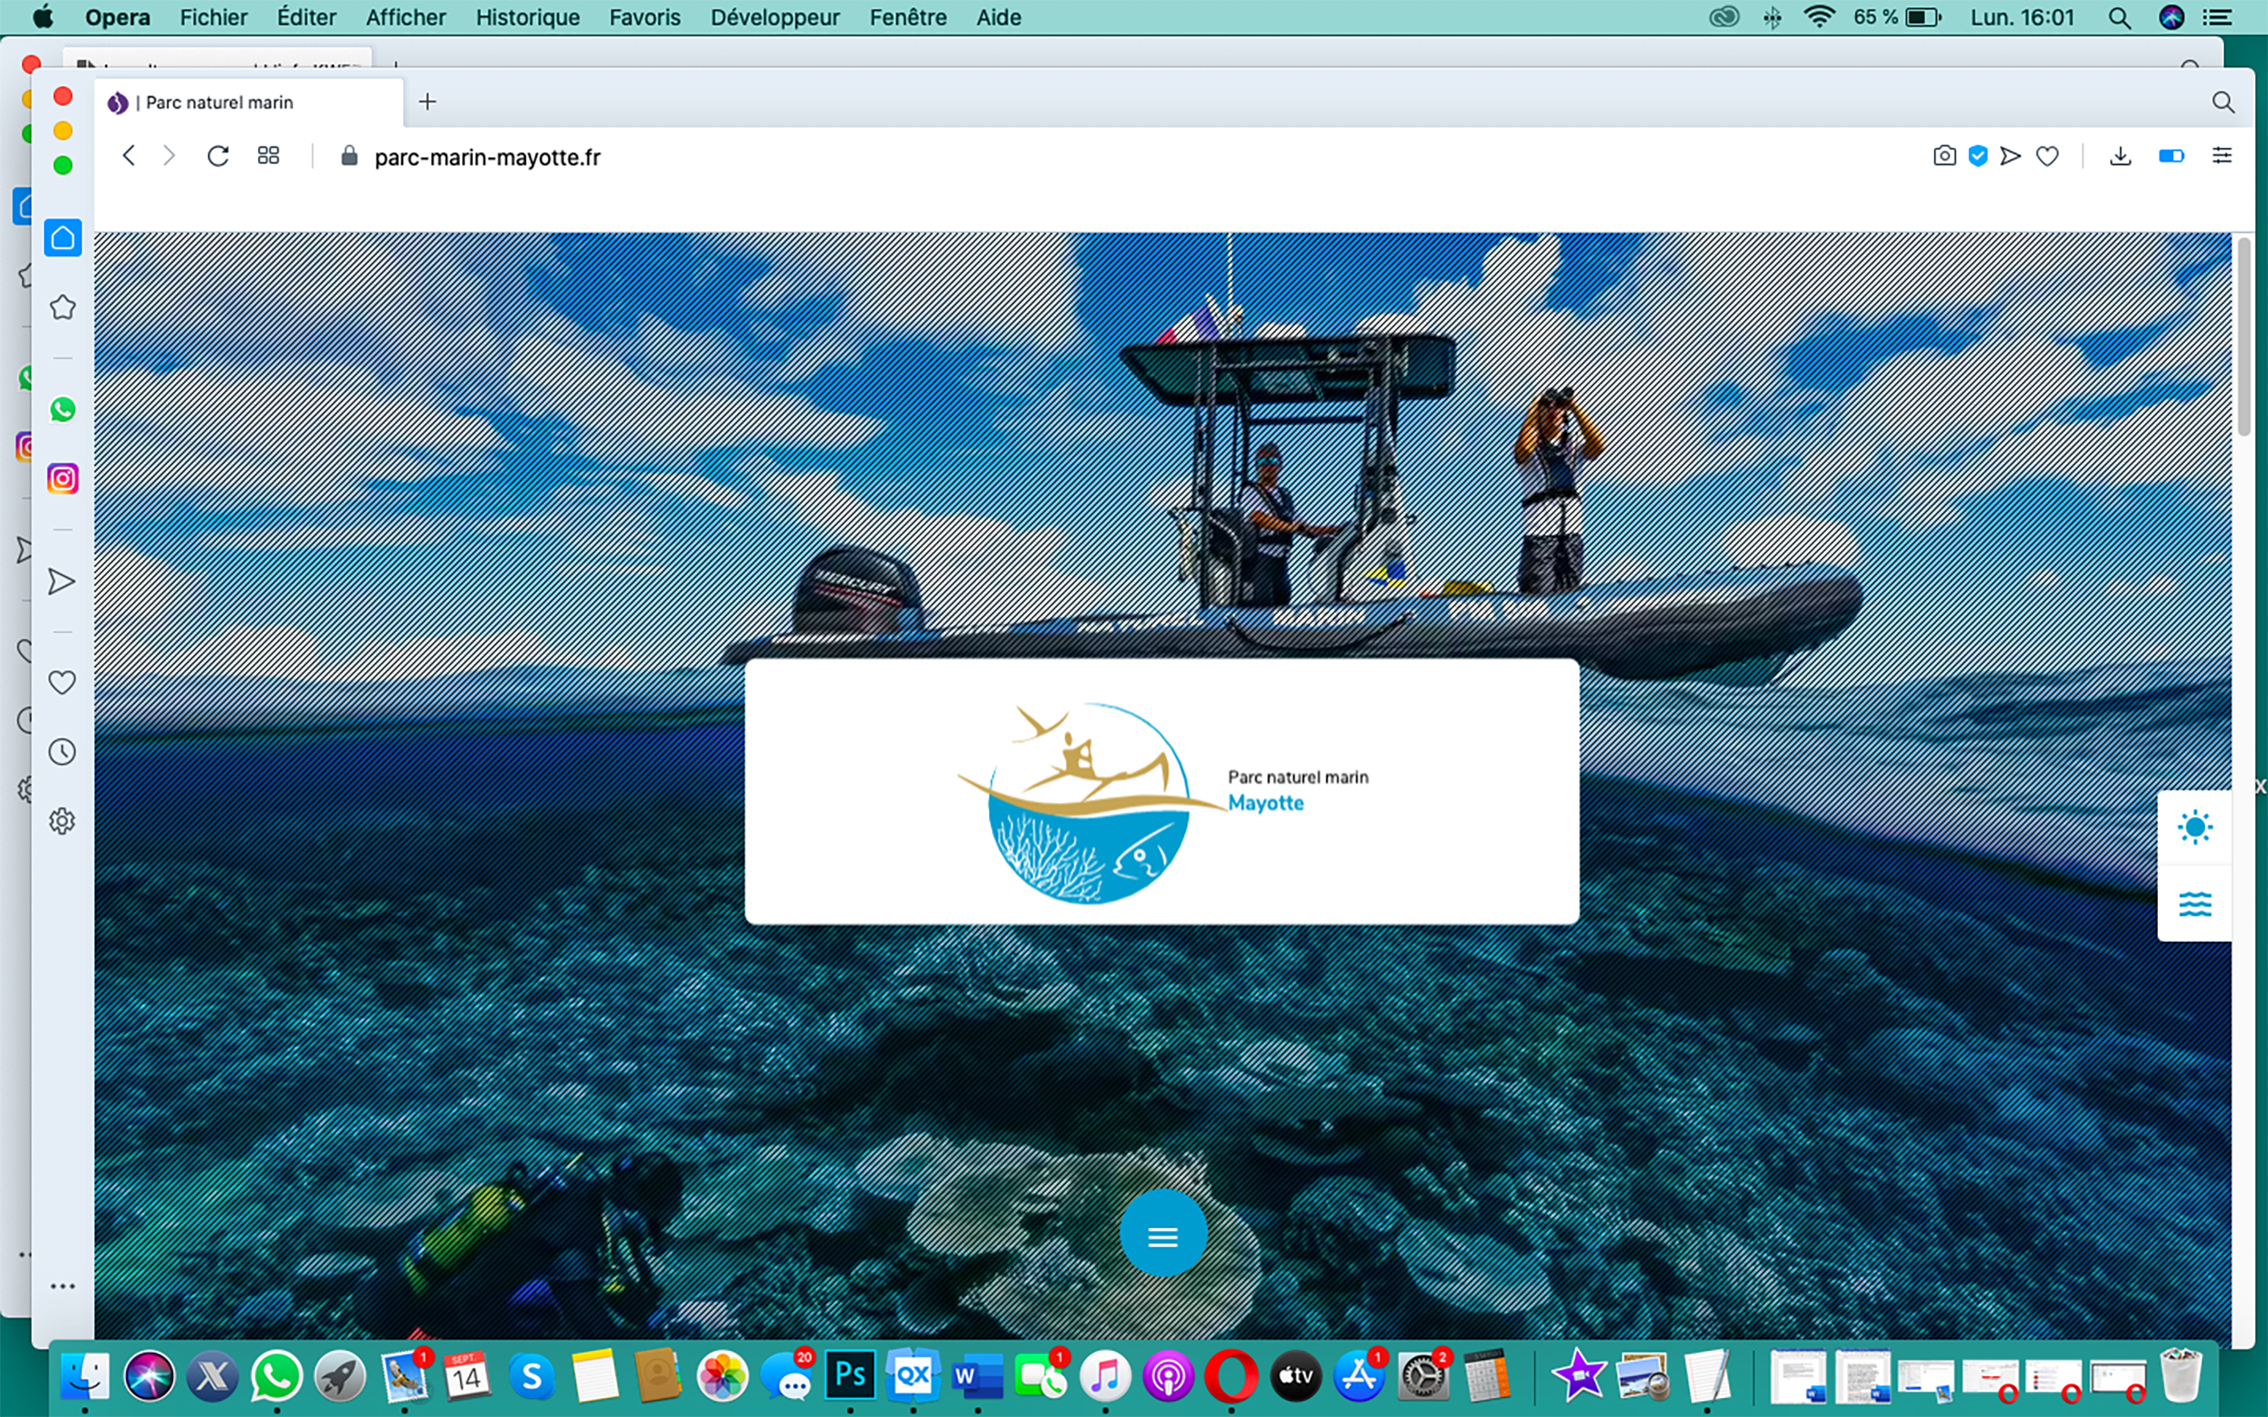The width and height of the screenshot is (2268, 1417).
Task: Toggle the blue battery saver switch
Action: point(2170,156)
